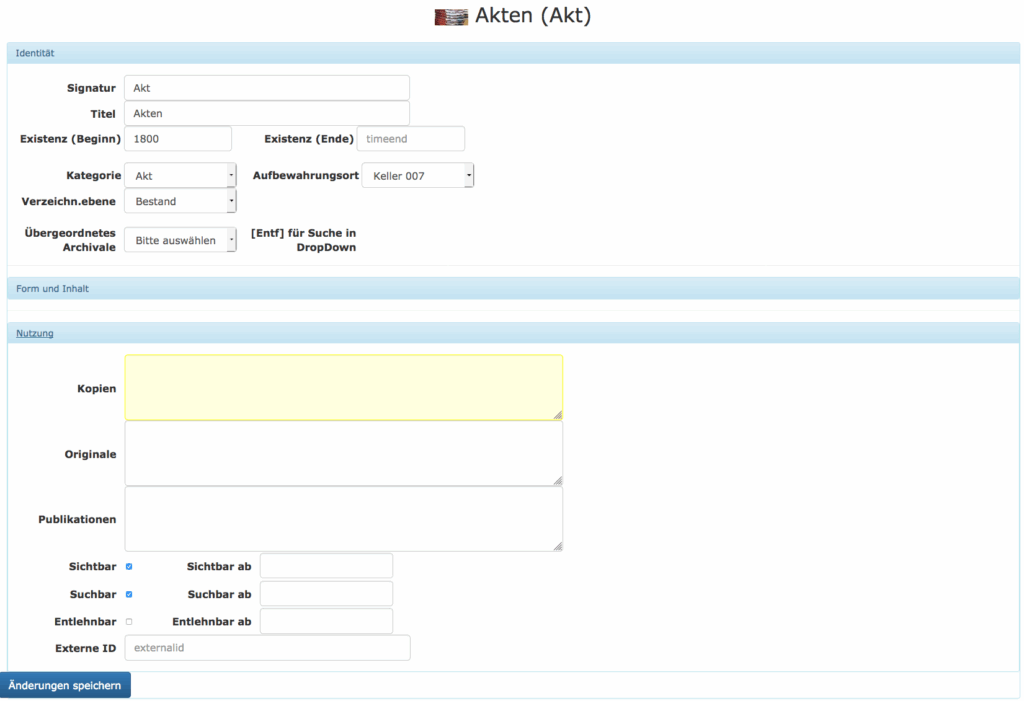This screenshot has width=1024, height=701.
Task: Click into the Kopien text area
Action: [343, 387]
